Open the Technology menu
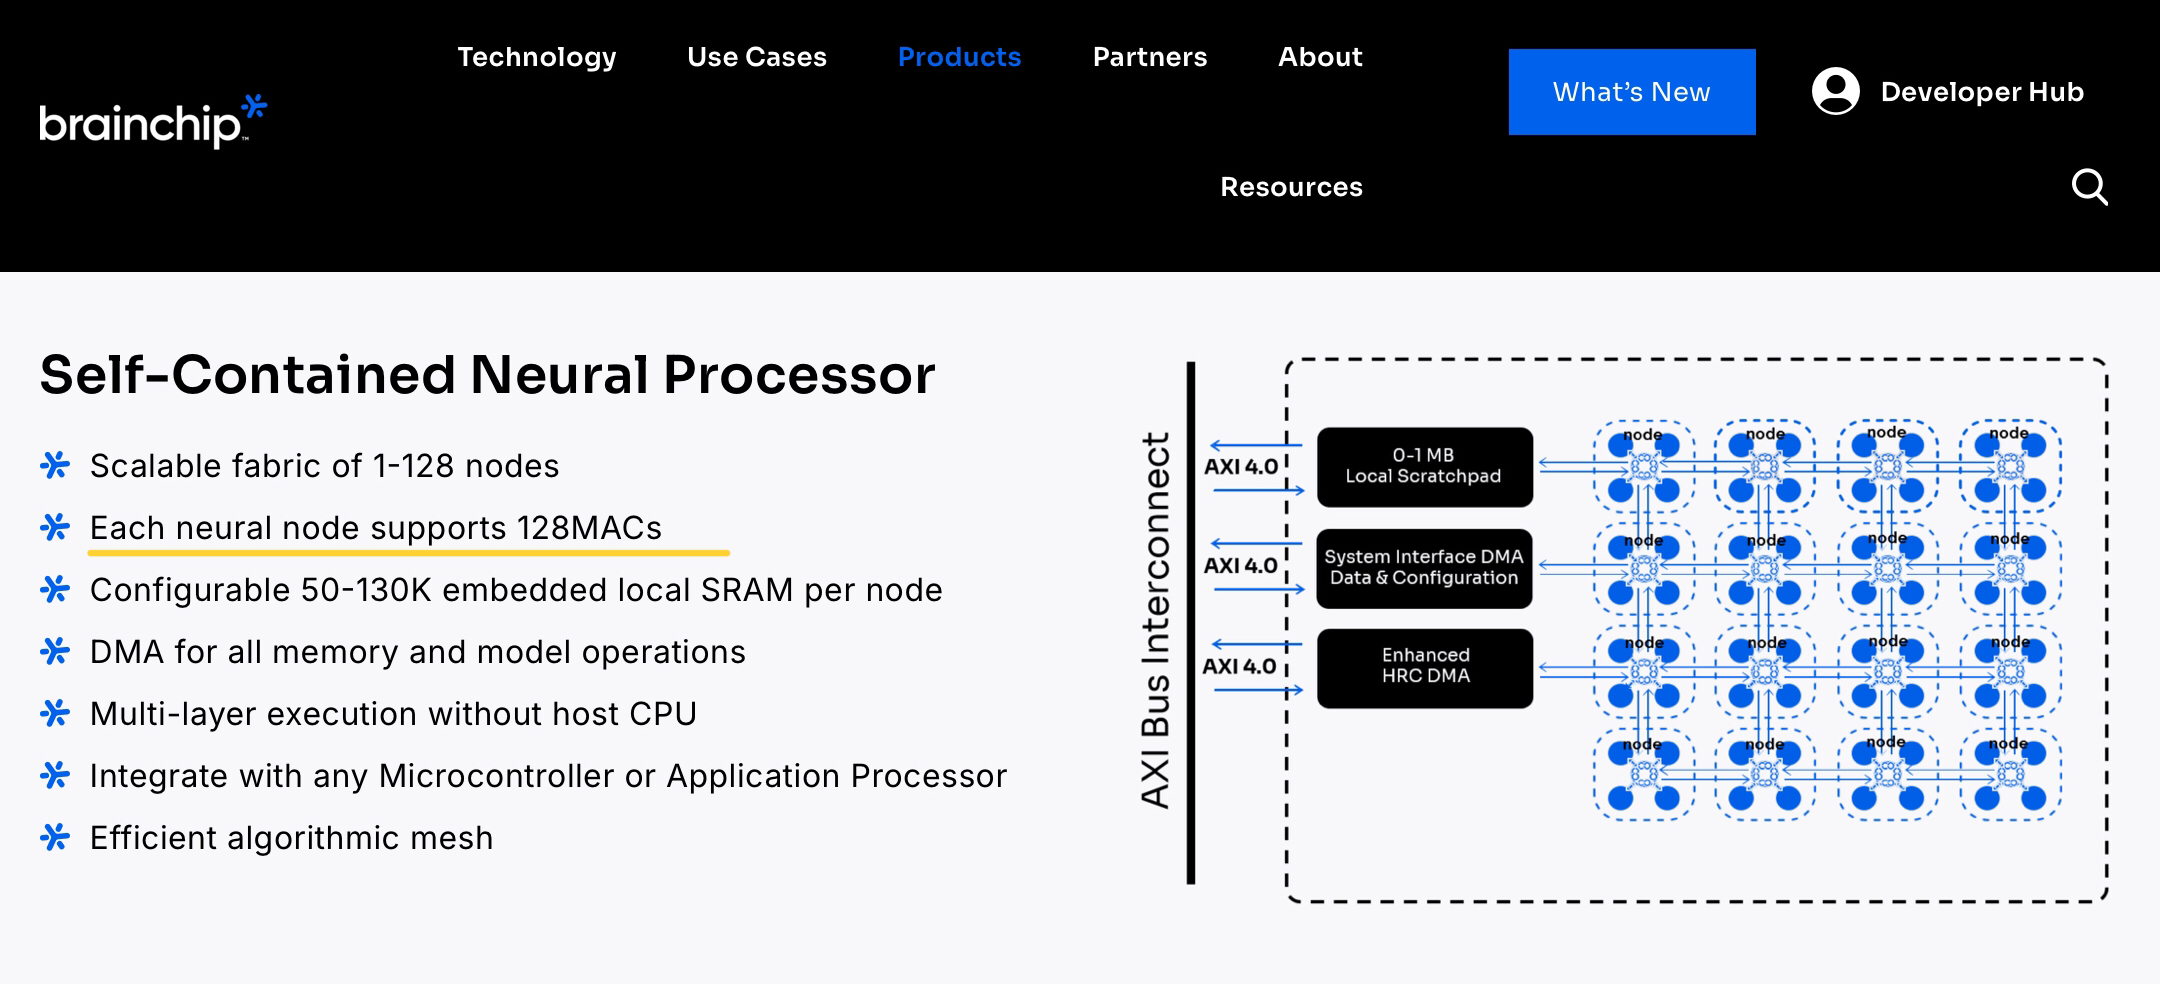This screenshot has width=2160, height=984. pyautogui.click(x=537, y=57)
